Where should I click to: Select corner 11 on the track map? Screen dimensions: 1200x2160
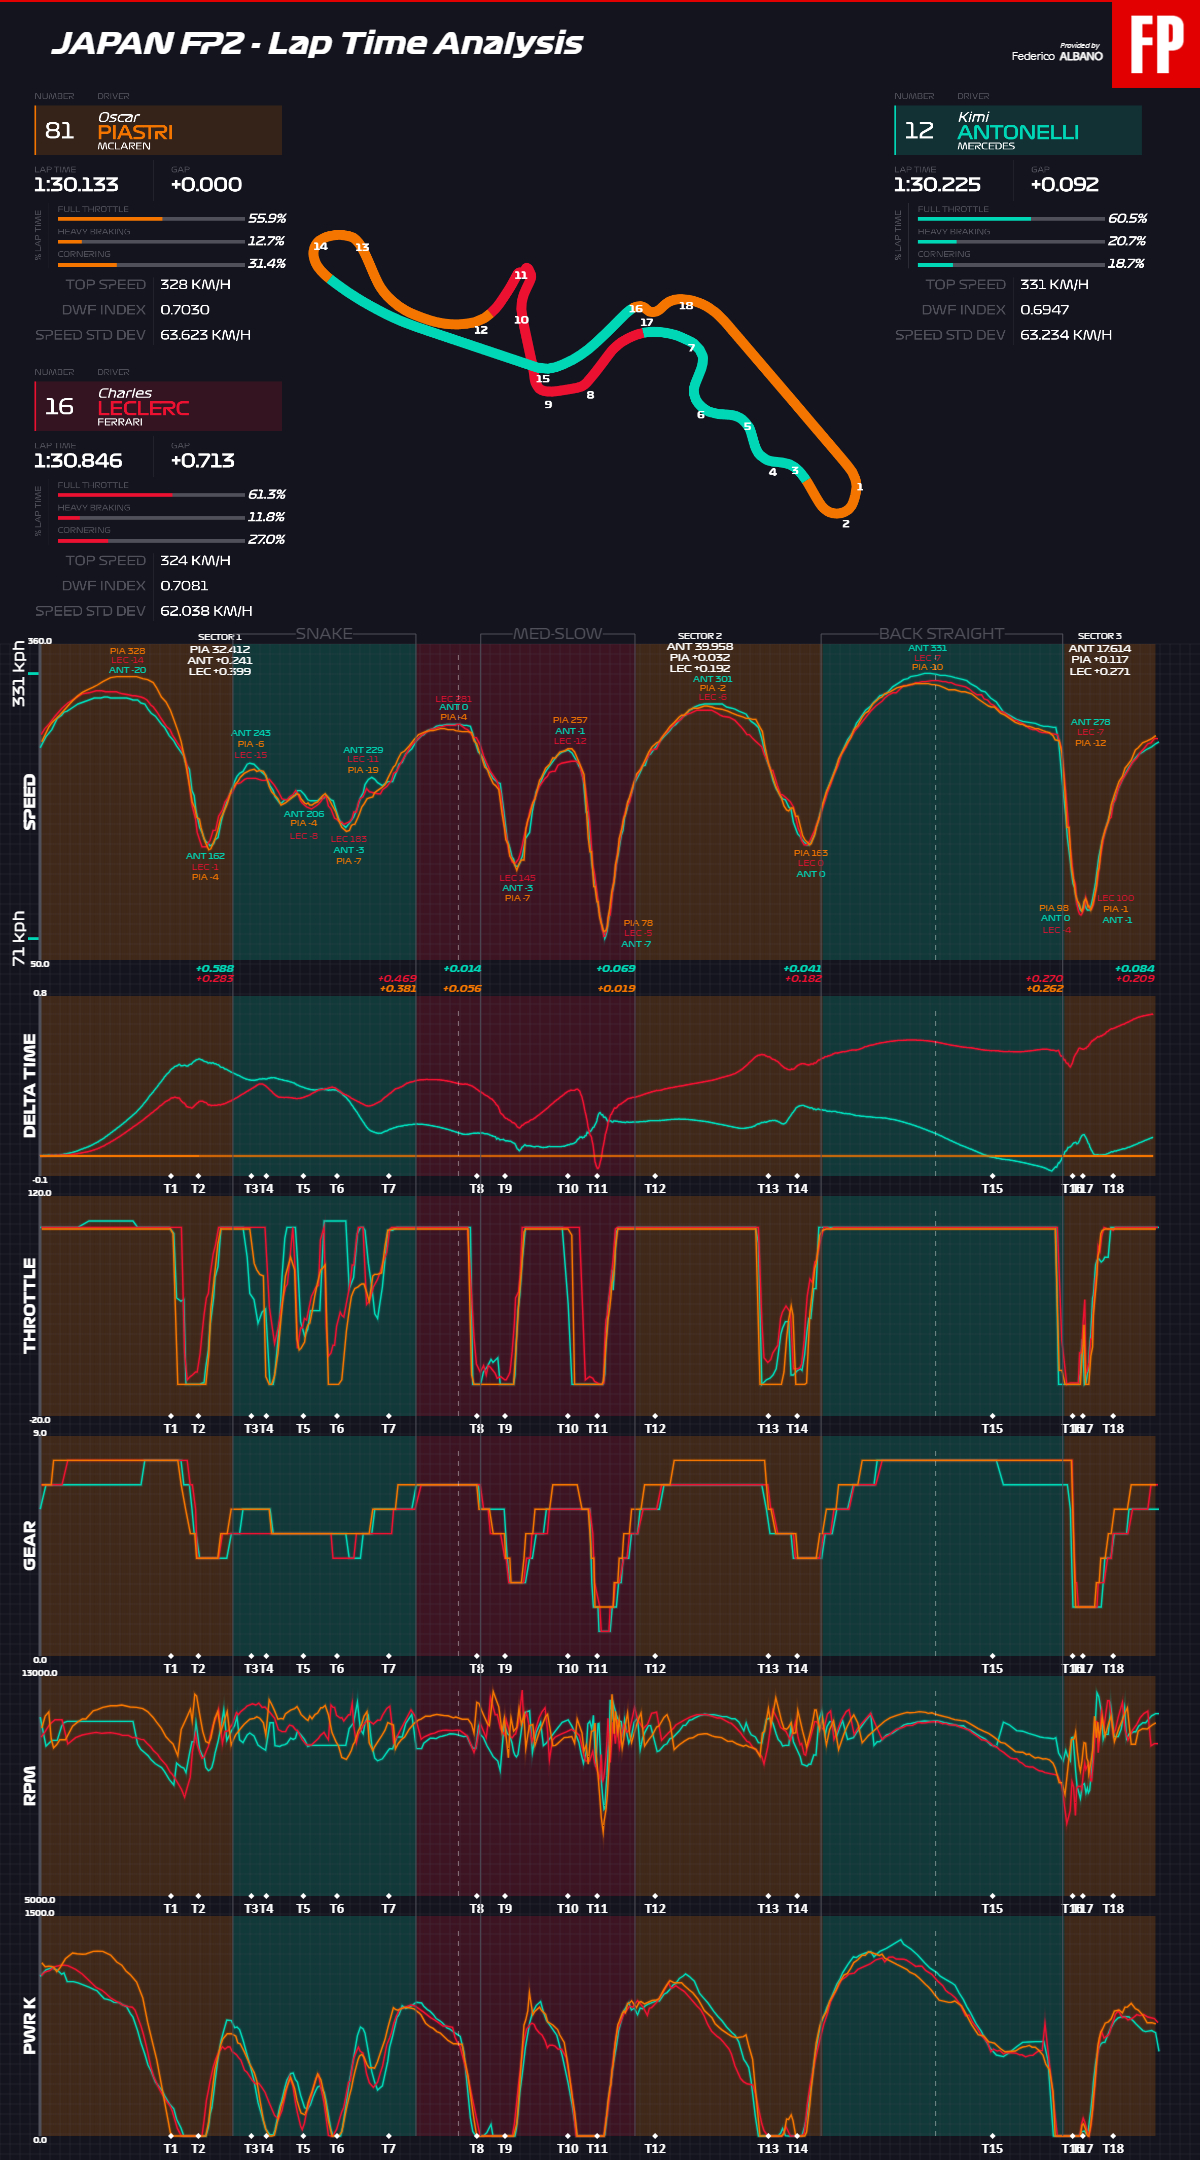(521, 275)
